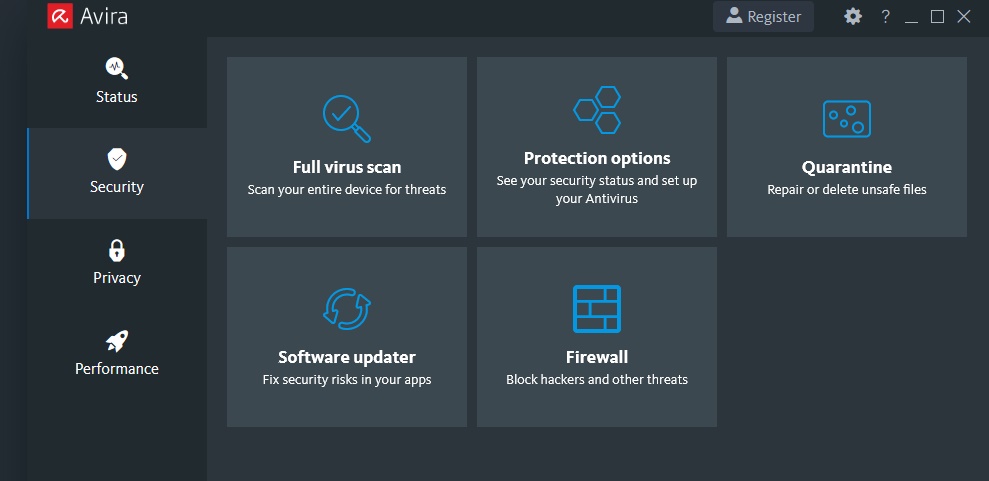Viewport: 989px width, 481px height.
Task: Open Software updater heading
Action: [347, 357]
